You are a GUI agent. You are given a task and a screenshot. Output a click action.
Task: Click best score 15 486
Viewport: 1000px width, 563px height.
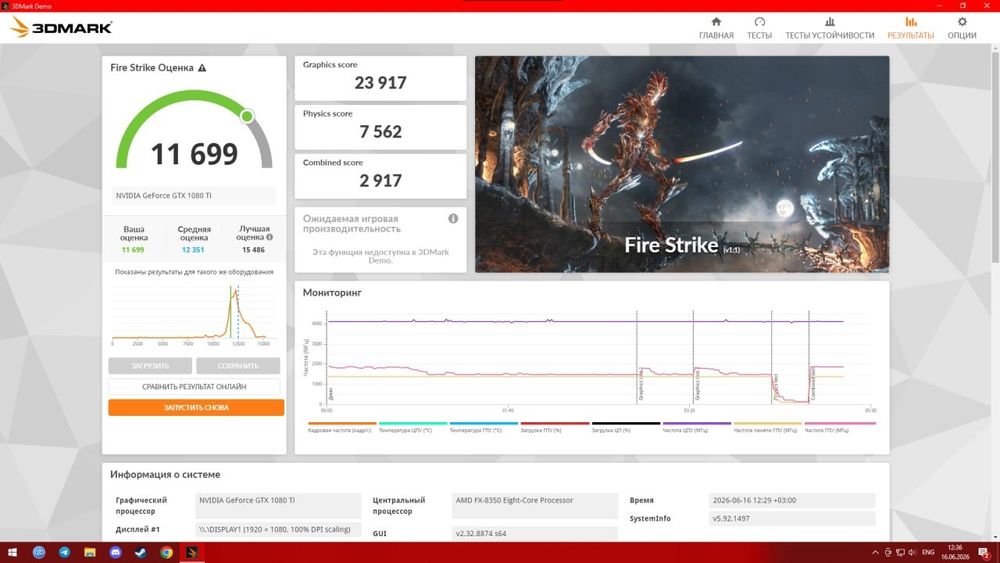pyautogui.click(x=253, y=250)
